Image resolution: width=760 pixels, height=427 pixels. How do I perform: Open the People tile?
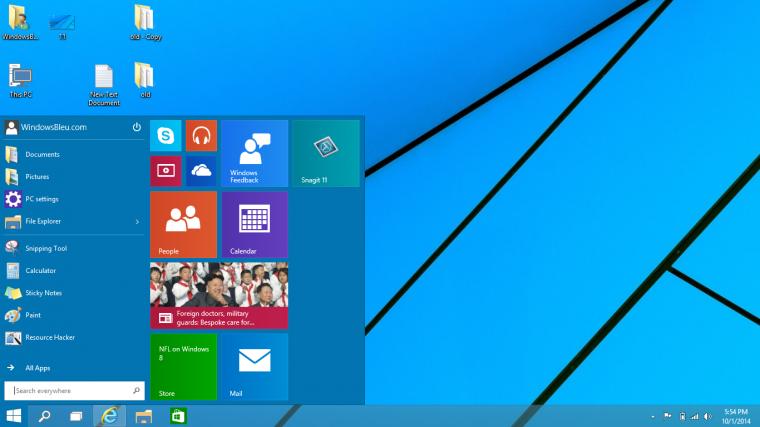click(183, 224)
